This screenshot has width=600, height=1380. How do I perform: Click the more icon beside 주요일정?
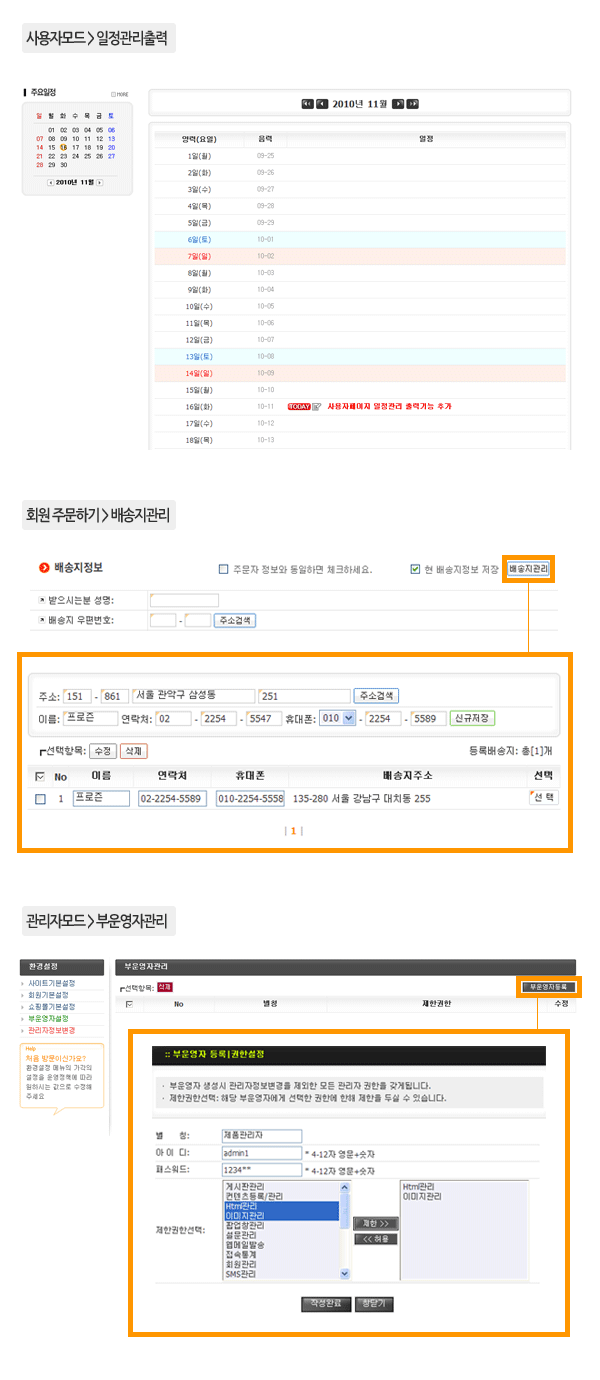(x=119, y=94)
